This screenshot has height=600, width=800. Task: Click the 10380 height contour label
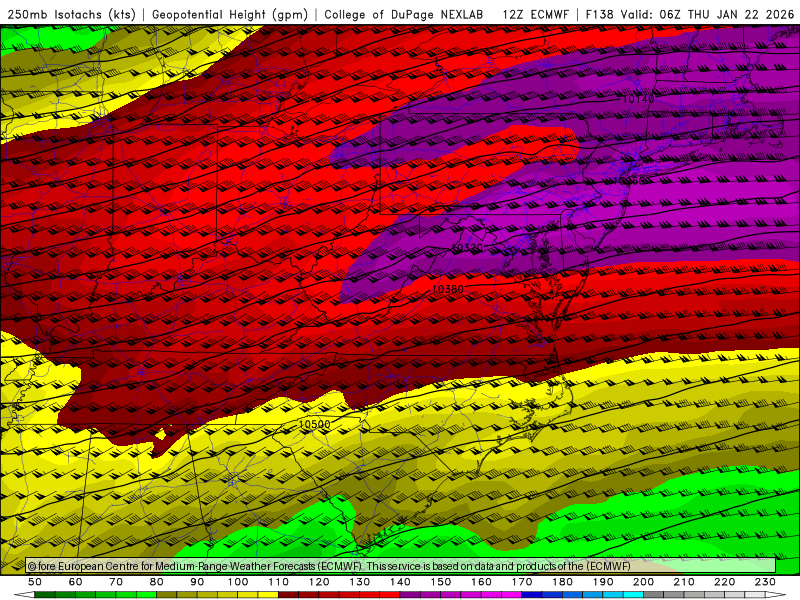[x=447, y=289]
